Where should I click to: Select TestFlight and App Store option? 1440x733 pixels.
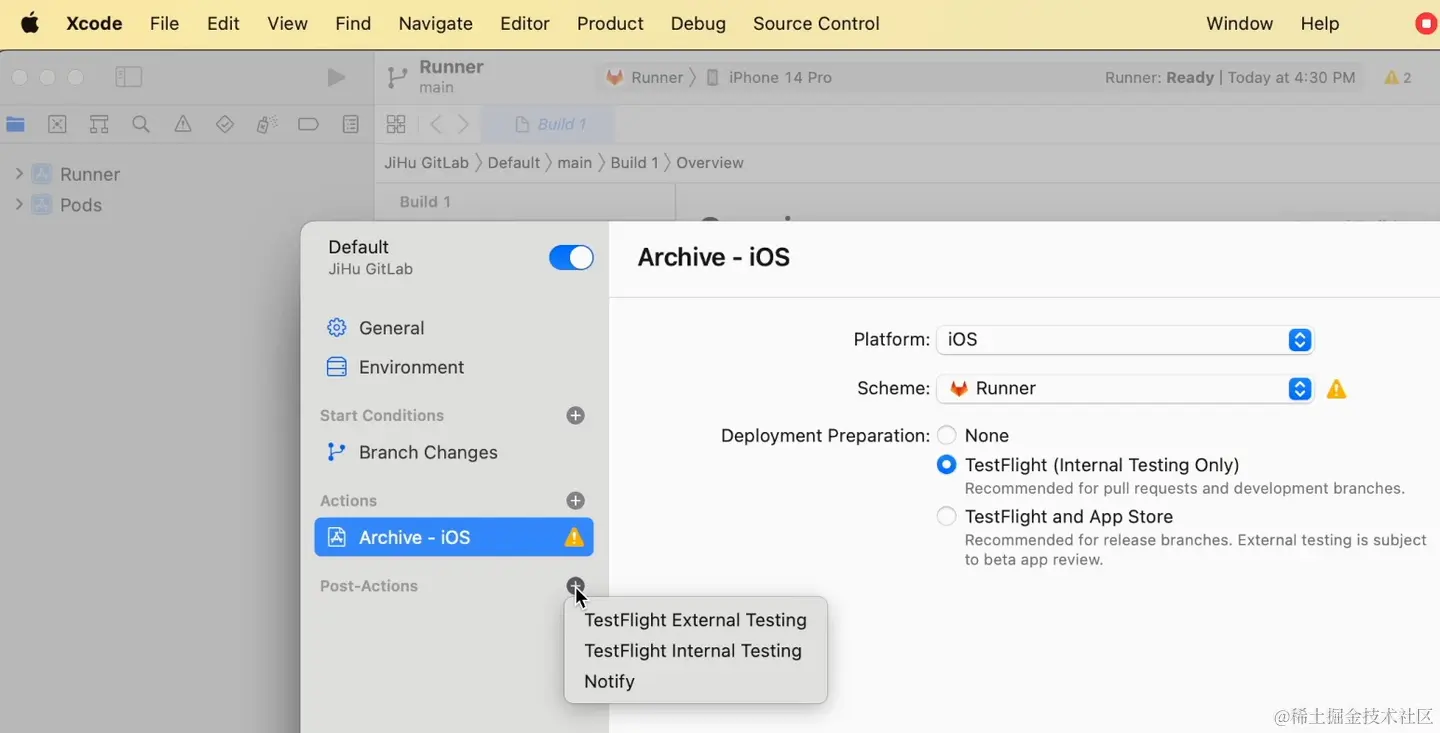946,516
